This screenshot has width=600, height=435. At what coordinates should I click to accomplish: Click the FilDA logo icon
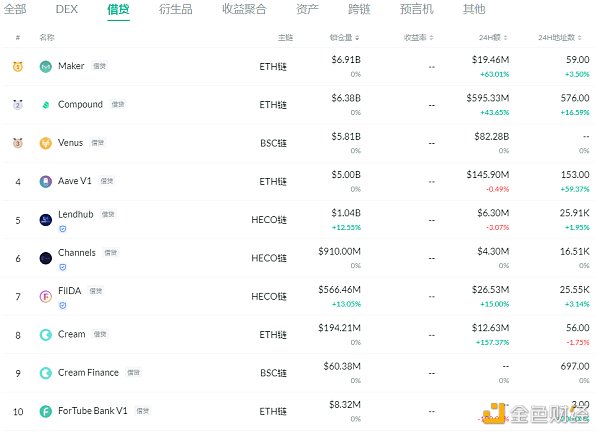pos(46,297)
